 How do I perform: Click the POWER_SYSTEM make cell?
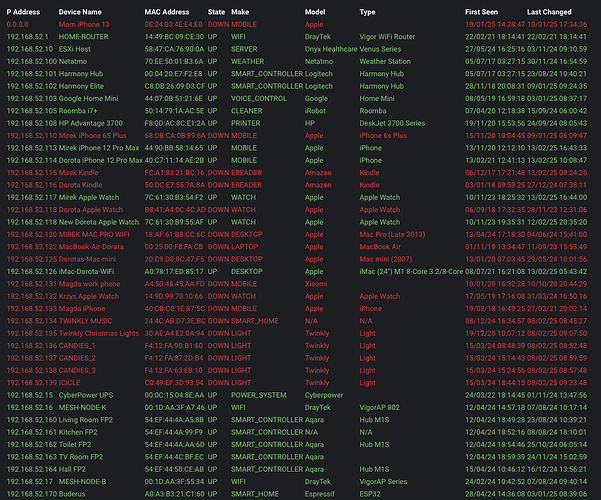258,395
